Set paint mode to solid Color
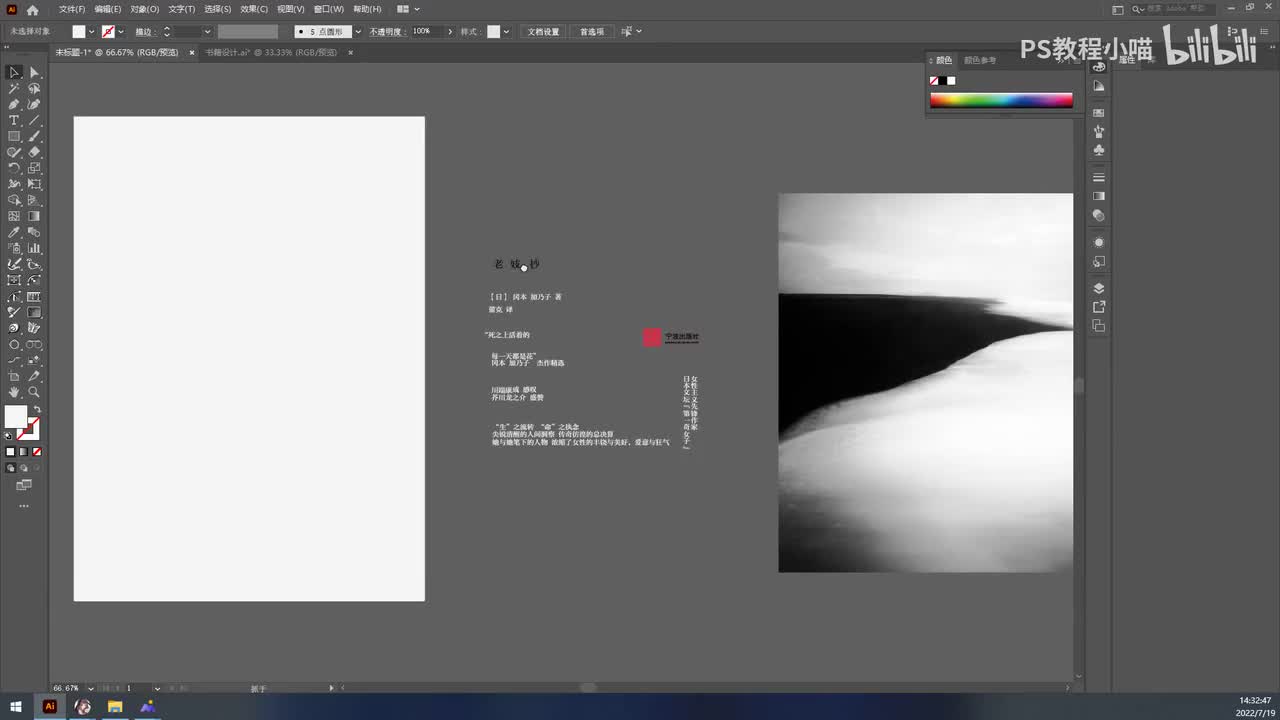Viewport: 1280px width, 720px height. click(11, 452)
